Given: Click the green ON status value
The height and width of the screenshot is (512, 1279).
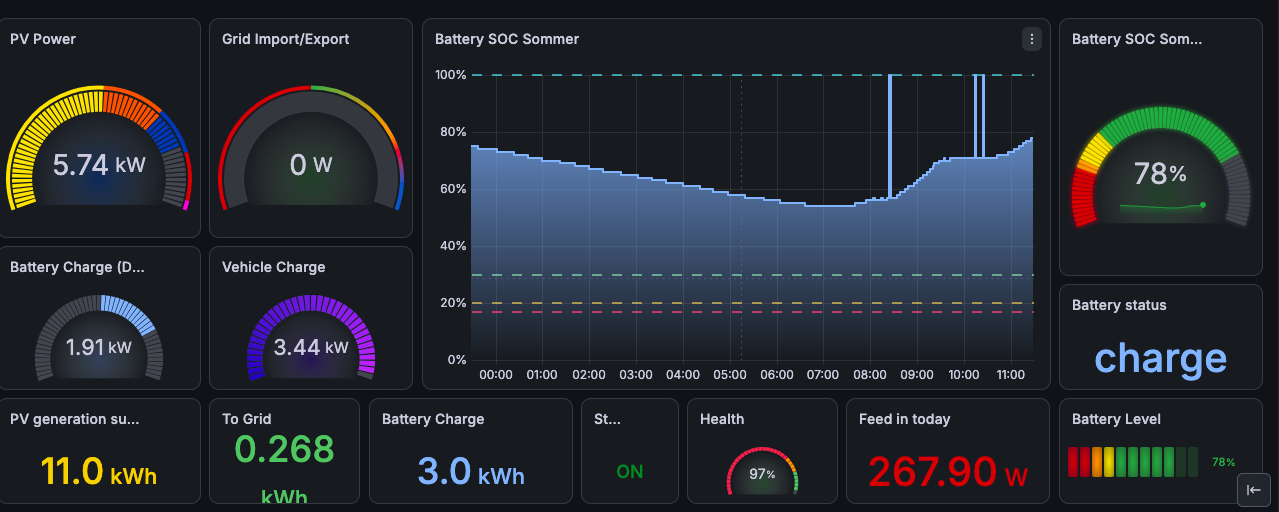Looking at the screenshot, I should coord(630,472).
